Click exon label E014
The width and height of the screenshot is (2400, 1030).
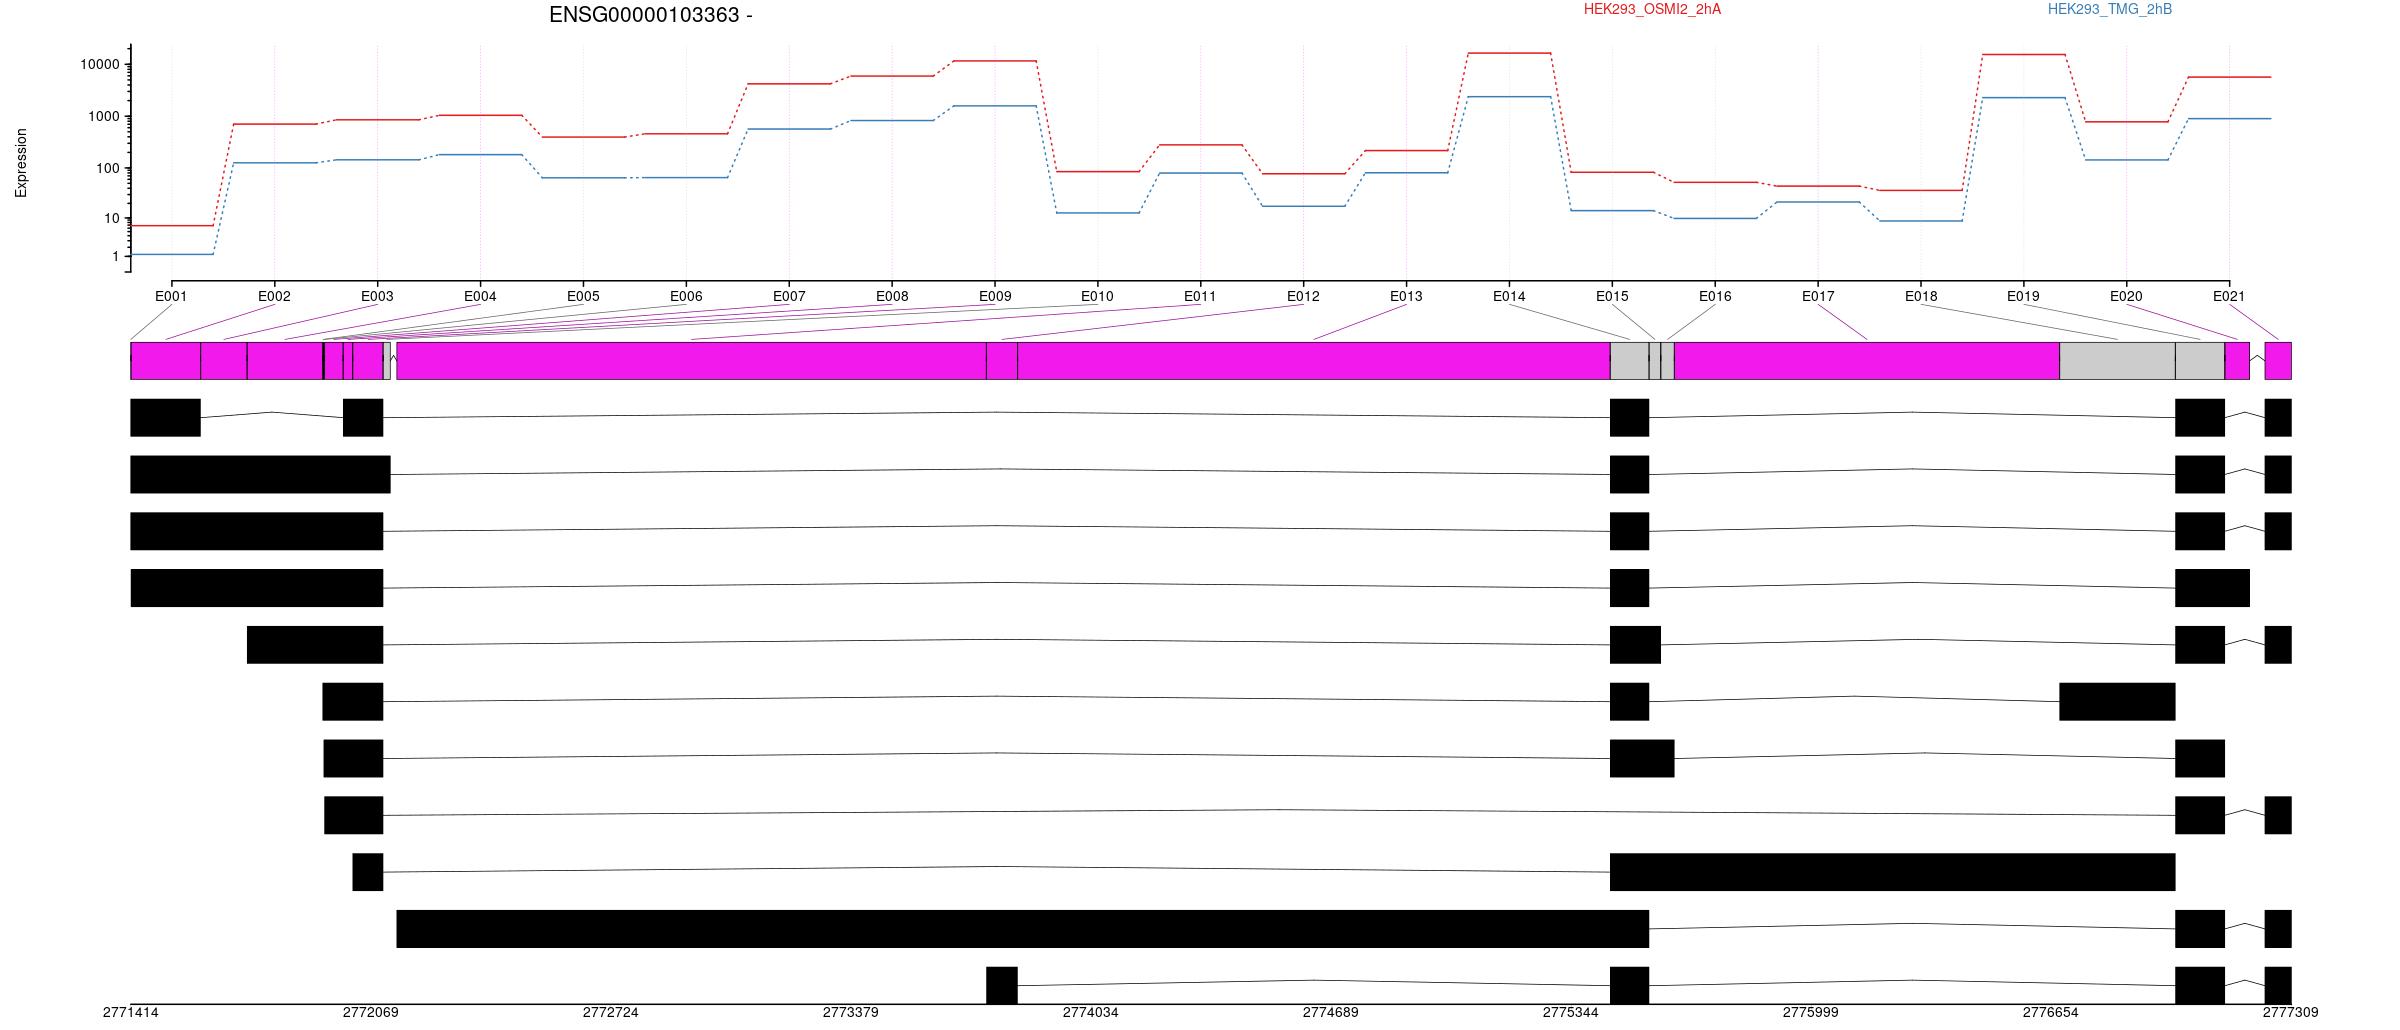pyautogui.click(x=1509, y=297)
